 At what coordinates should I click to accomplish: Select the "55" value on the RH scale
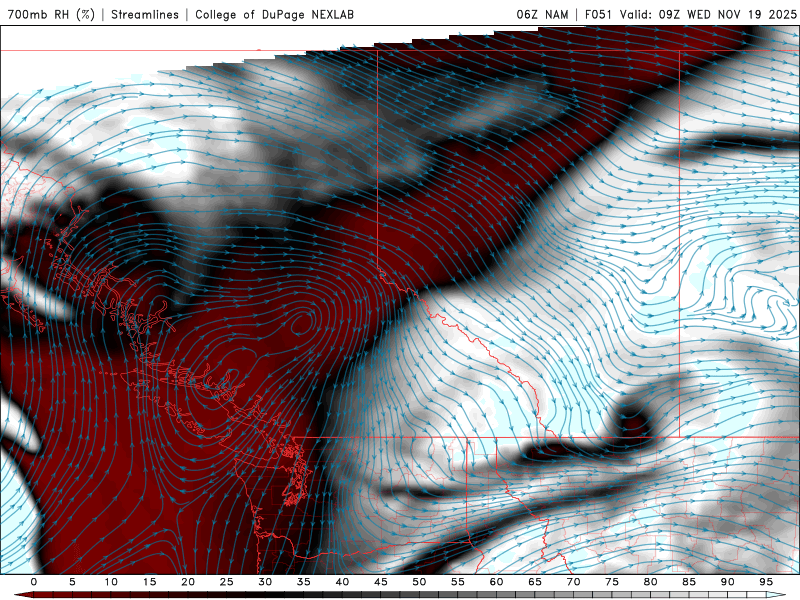coord(458,582)
